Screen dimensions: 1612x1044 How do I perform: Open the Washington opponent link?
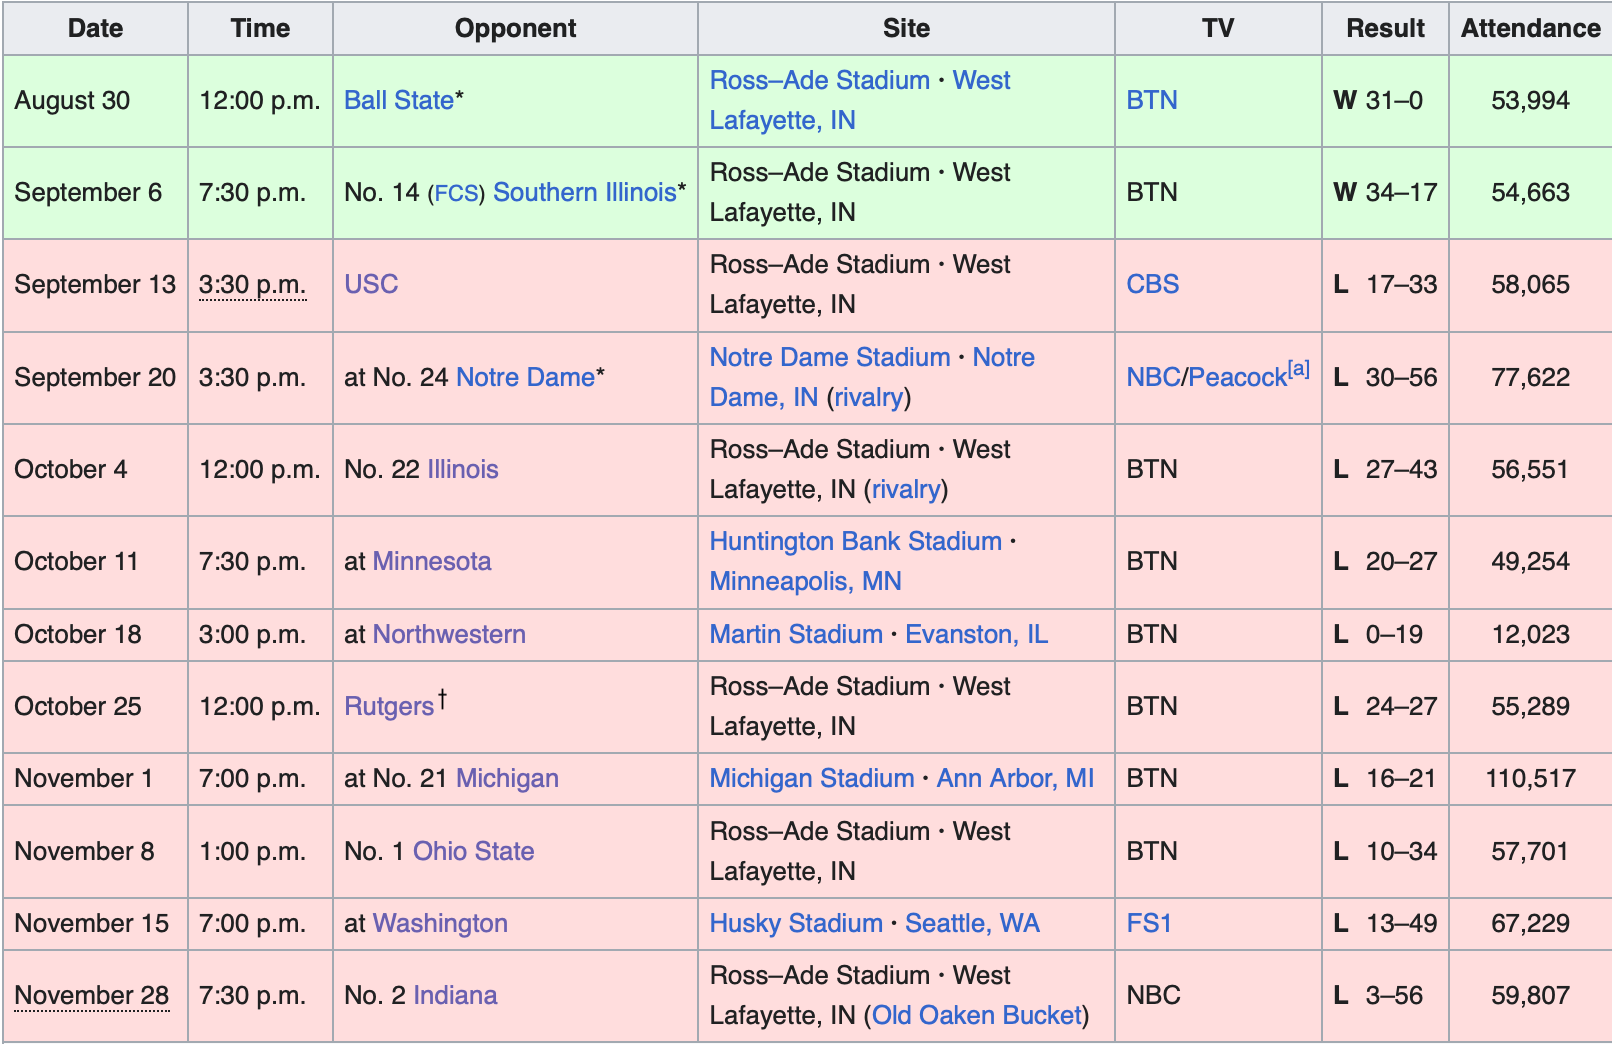[x=440, y=923]
